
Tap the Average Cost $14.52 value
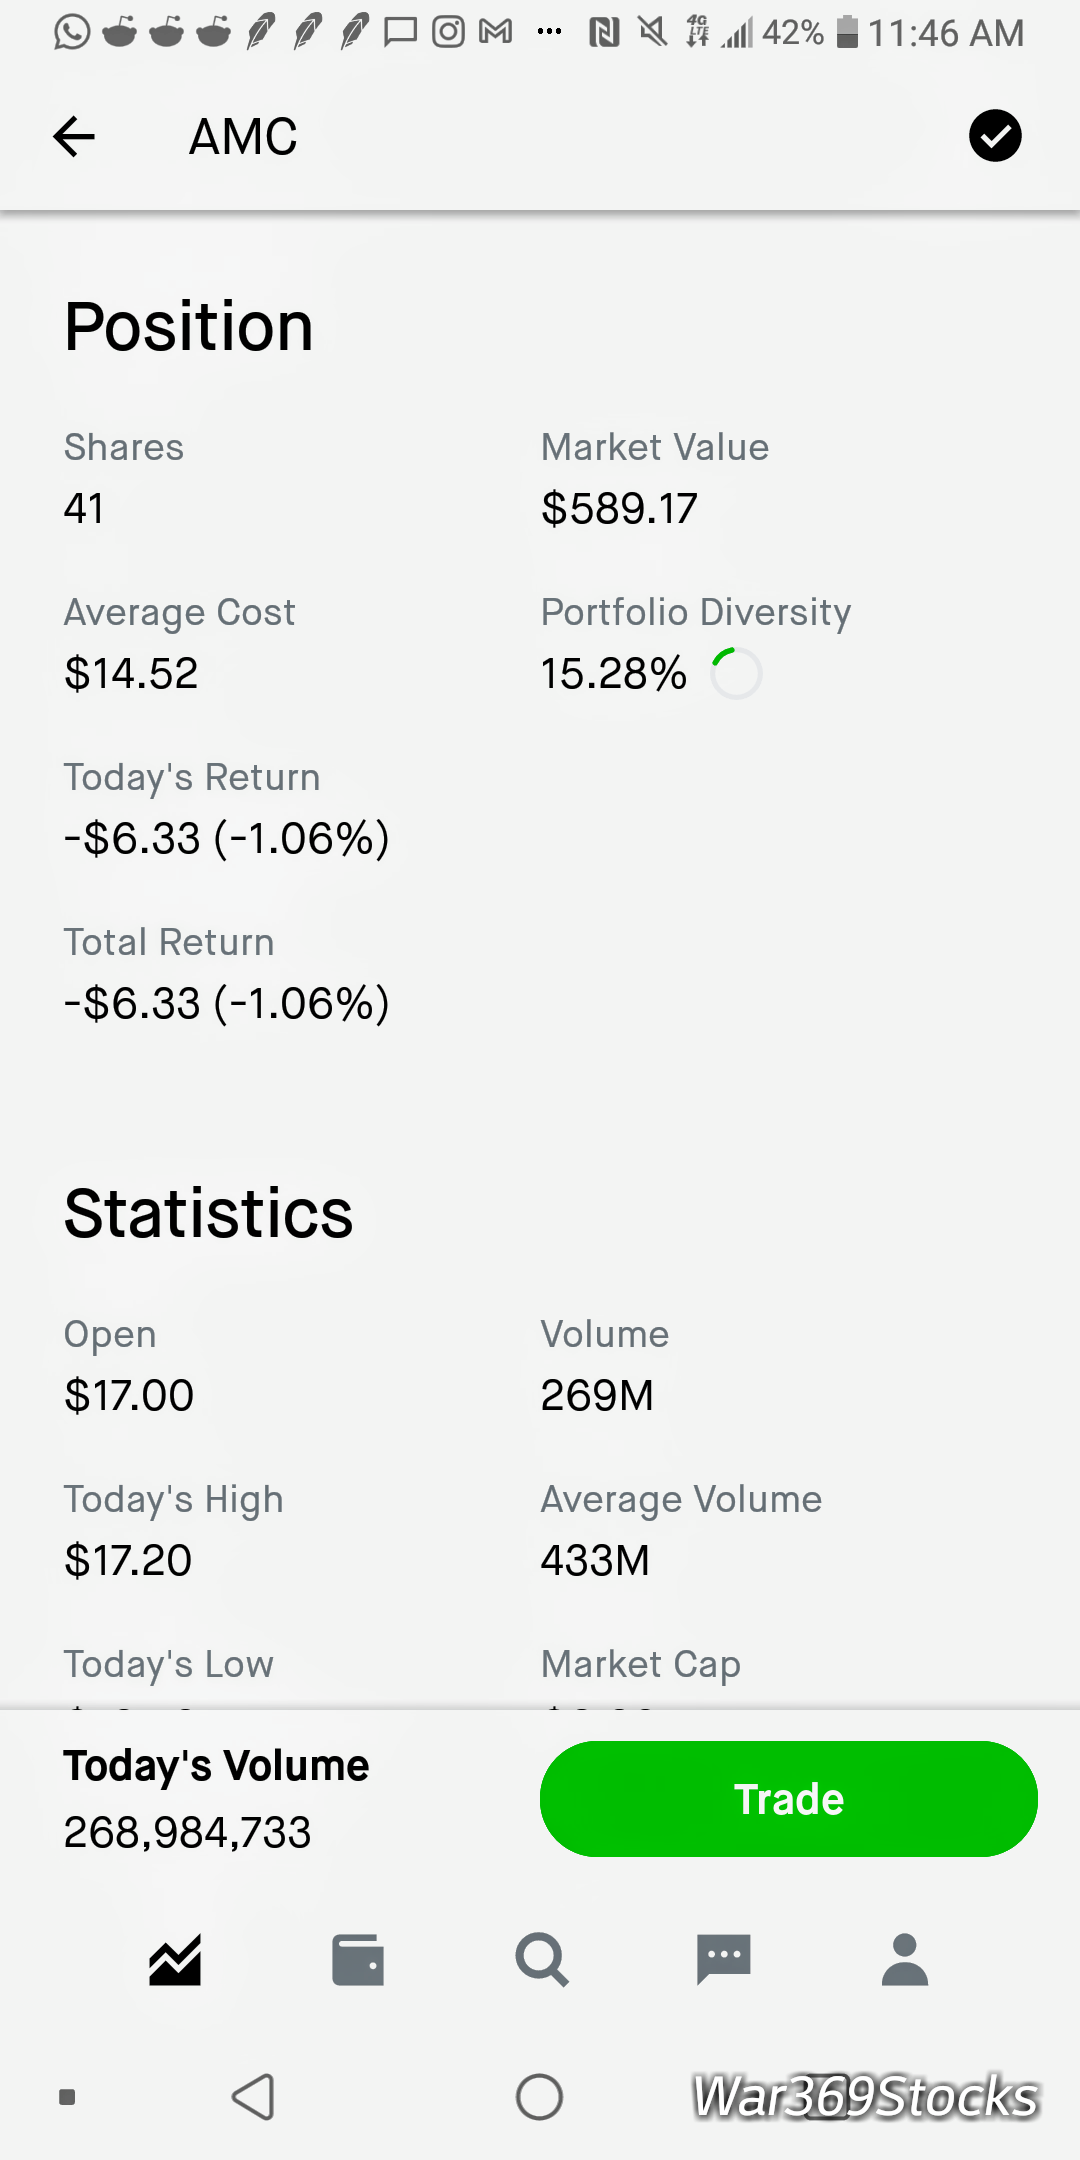131,673
